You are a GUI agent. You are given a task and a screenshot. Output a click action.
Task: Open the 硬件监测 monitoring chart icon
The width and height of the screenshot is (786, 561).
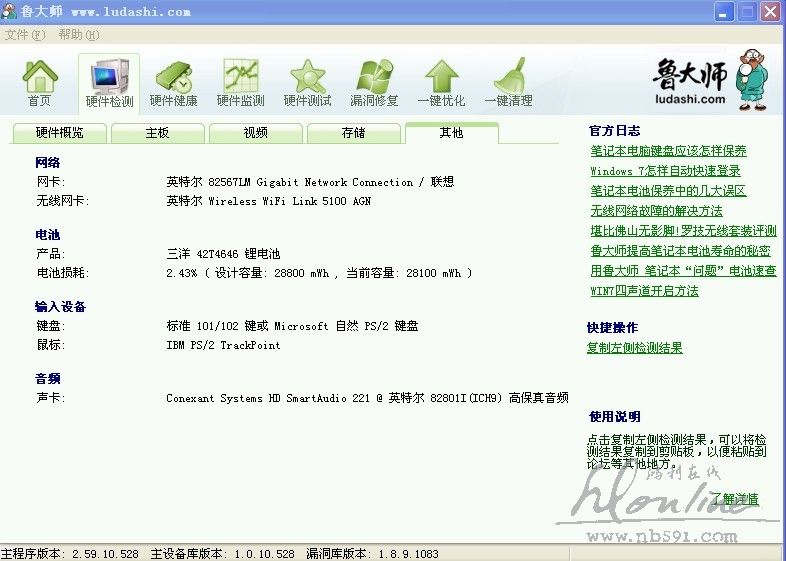(241, 83)
